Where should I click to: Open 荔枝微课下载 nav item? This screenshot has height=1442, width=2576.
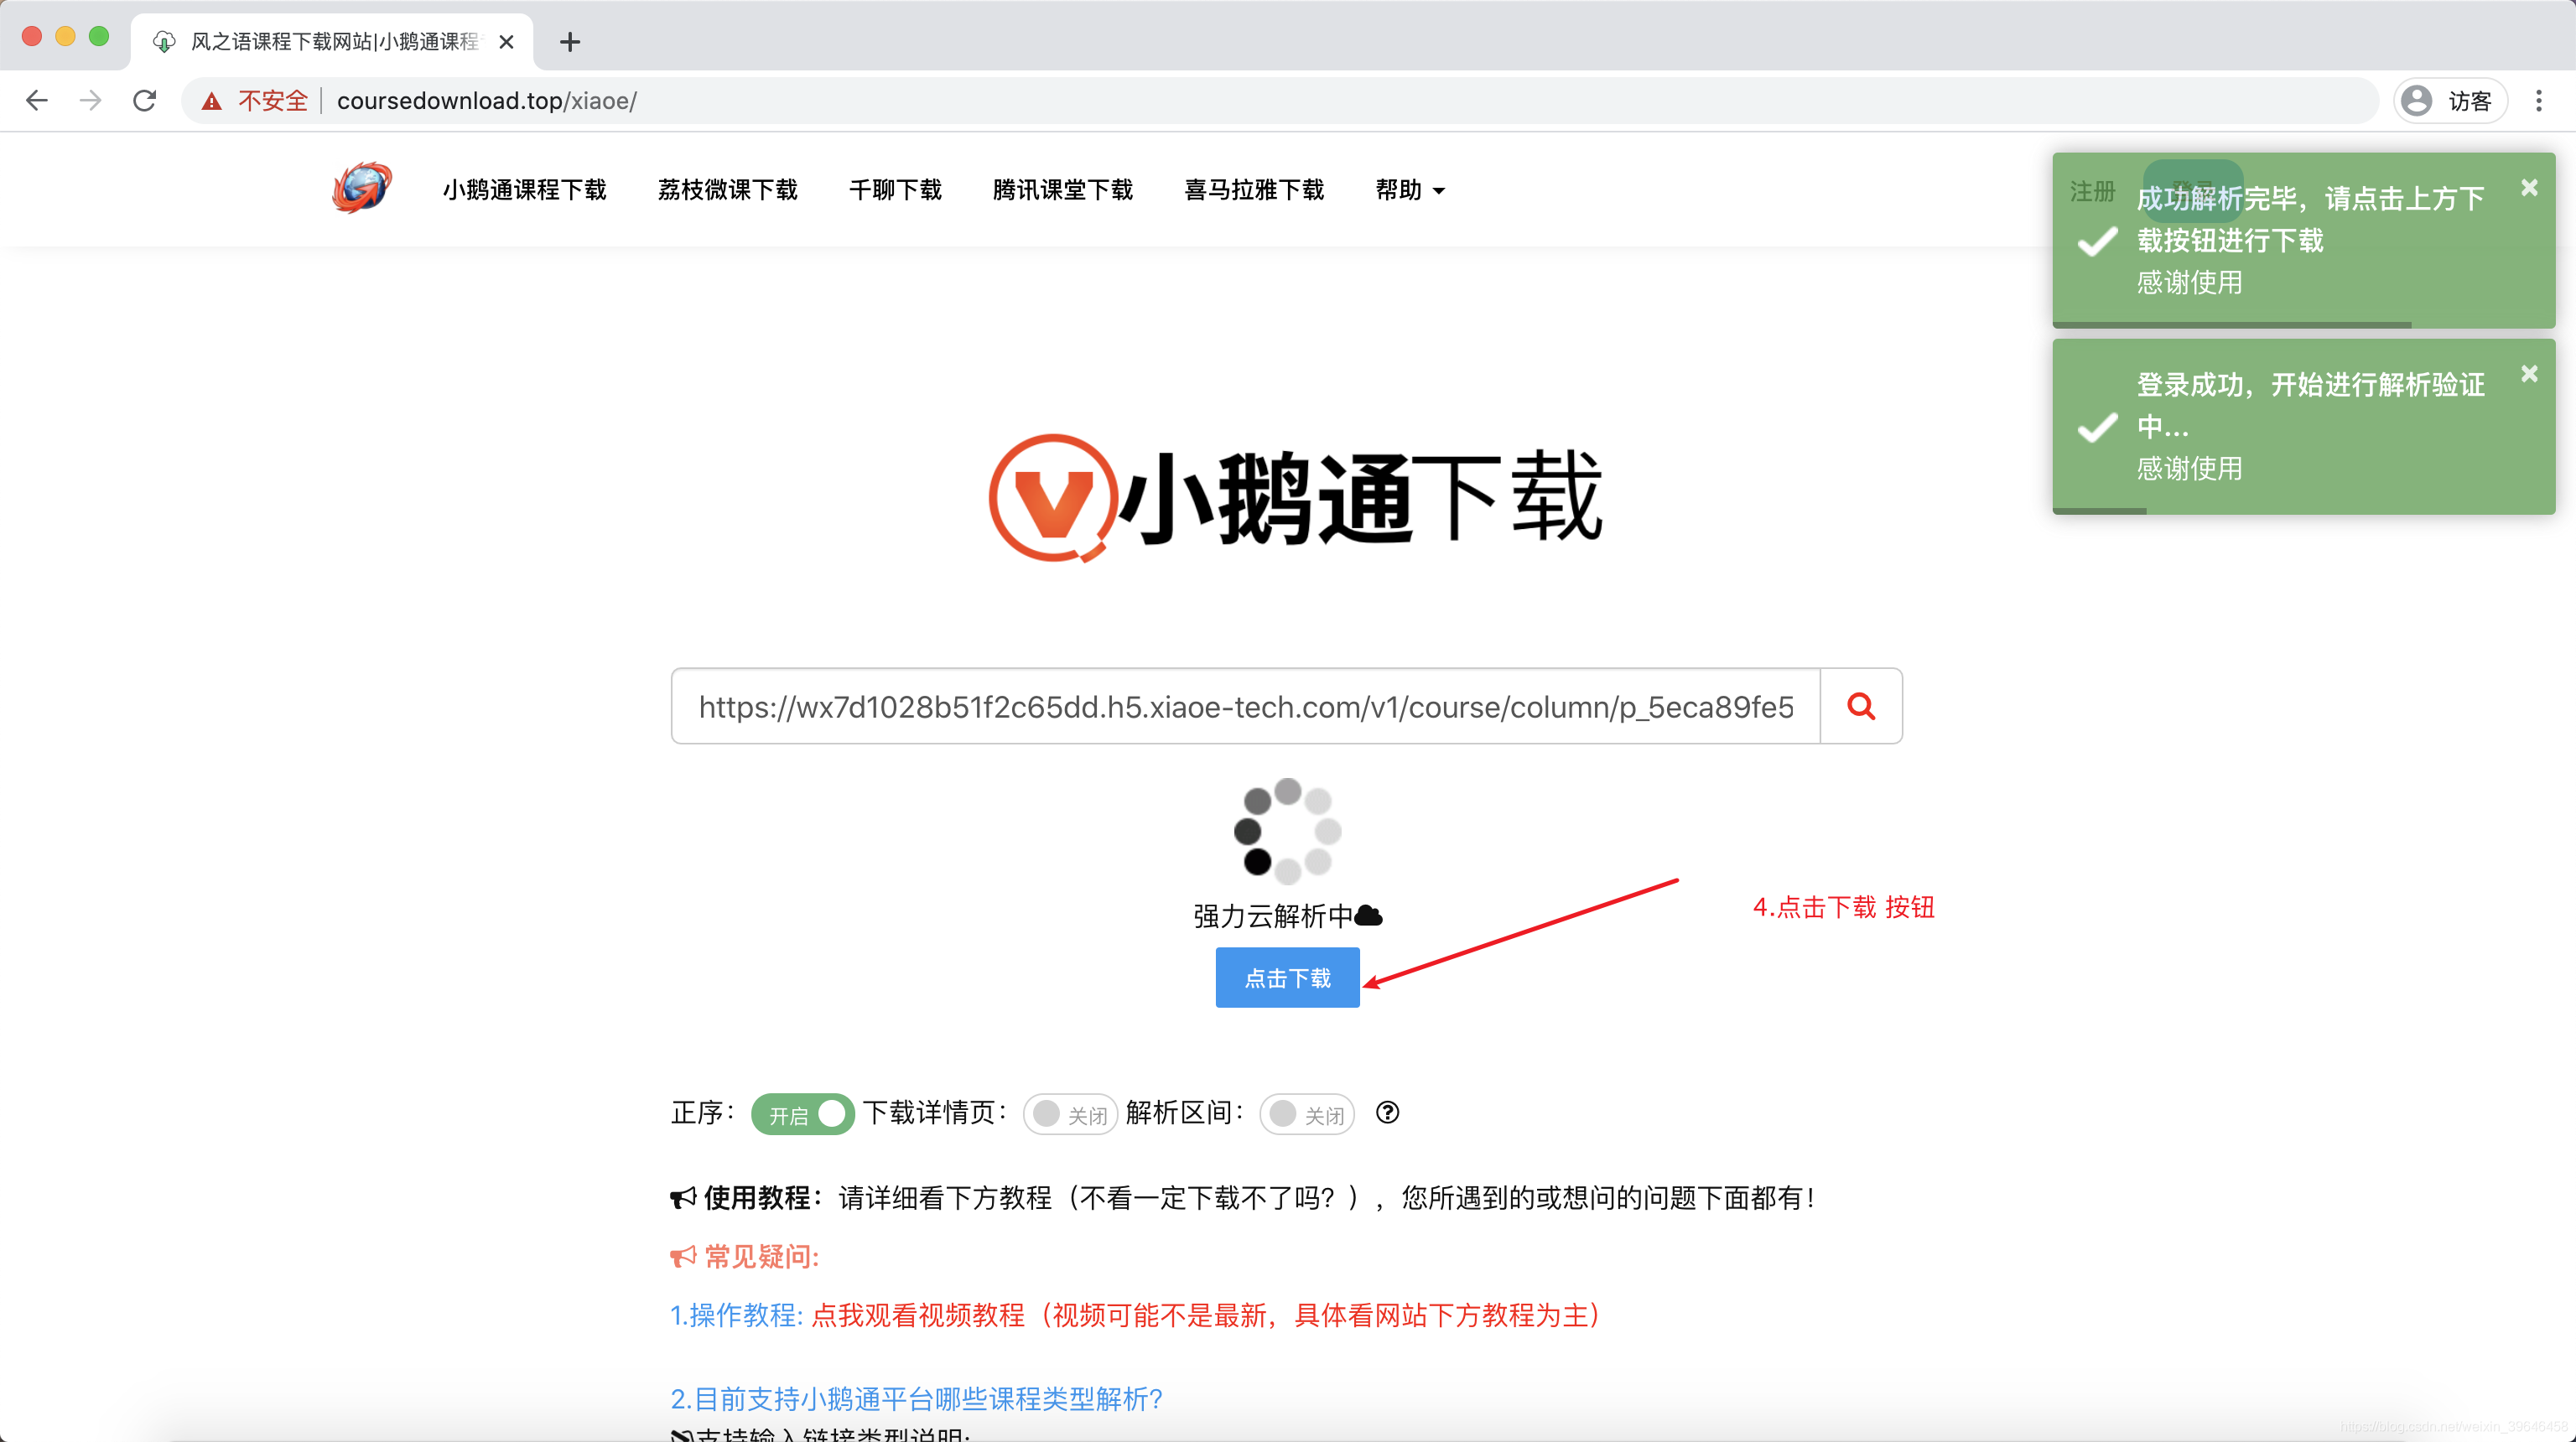pos(727,190)
